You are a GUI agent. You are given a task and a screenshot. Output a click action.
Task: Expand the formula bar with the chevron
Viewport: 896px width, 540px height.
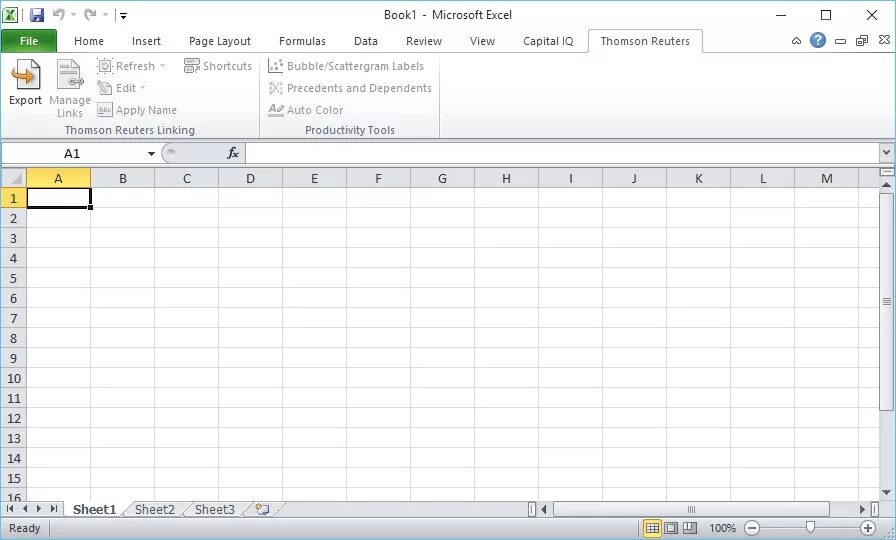tap(886, 153)
